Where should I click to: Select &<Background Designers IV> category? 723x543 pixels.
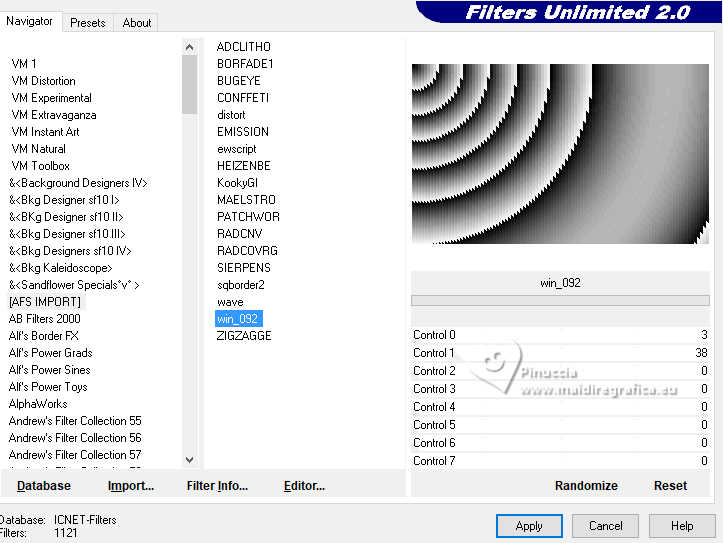pyautogui.click(x=78, y=183)
